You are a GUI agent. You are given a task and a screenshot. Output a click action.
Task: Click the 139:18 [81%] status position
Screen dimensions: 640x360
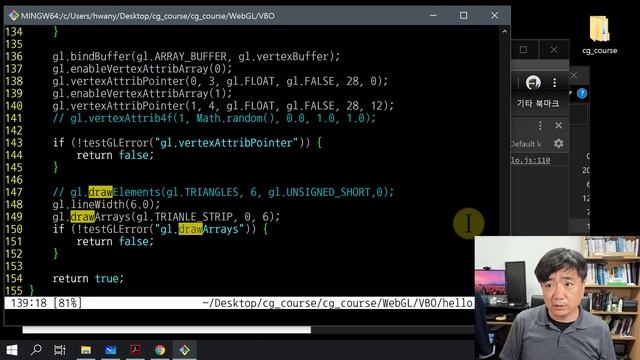click(x=46, y=303)
